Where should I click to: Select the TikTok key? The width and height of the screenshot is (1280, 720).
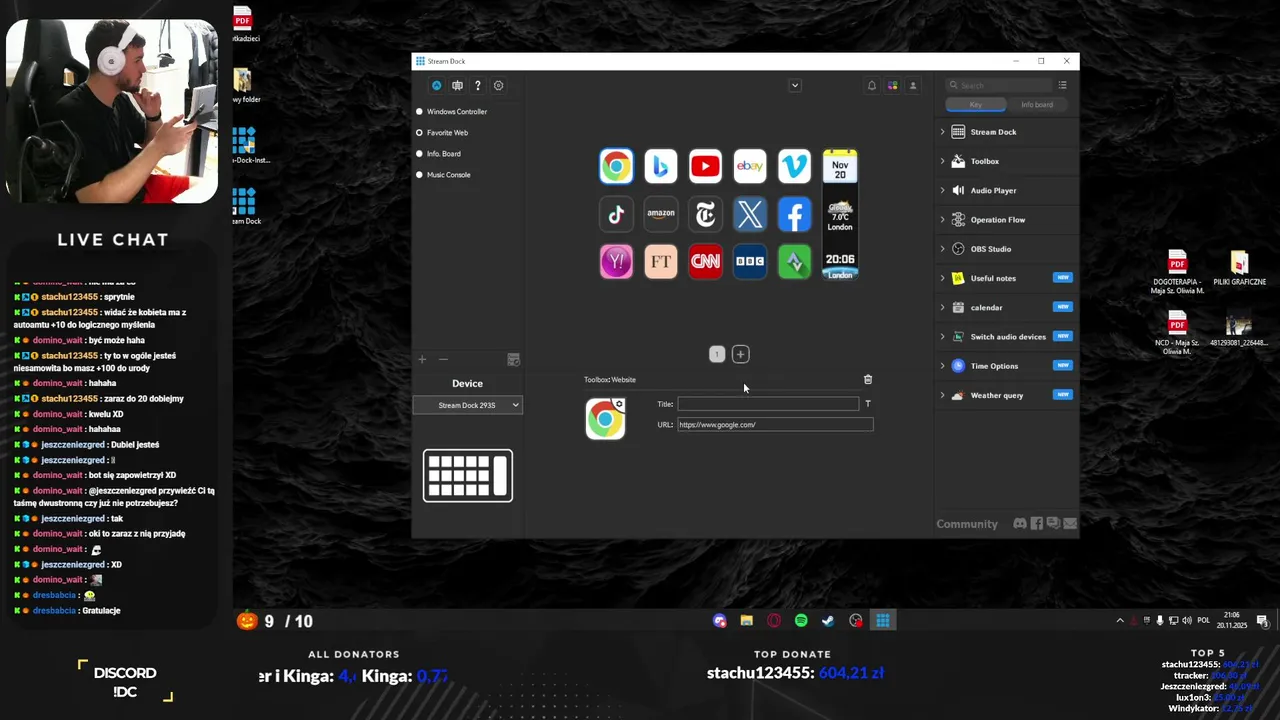point(616,213)
